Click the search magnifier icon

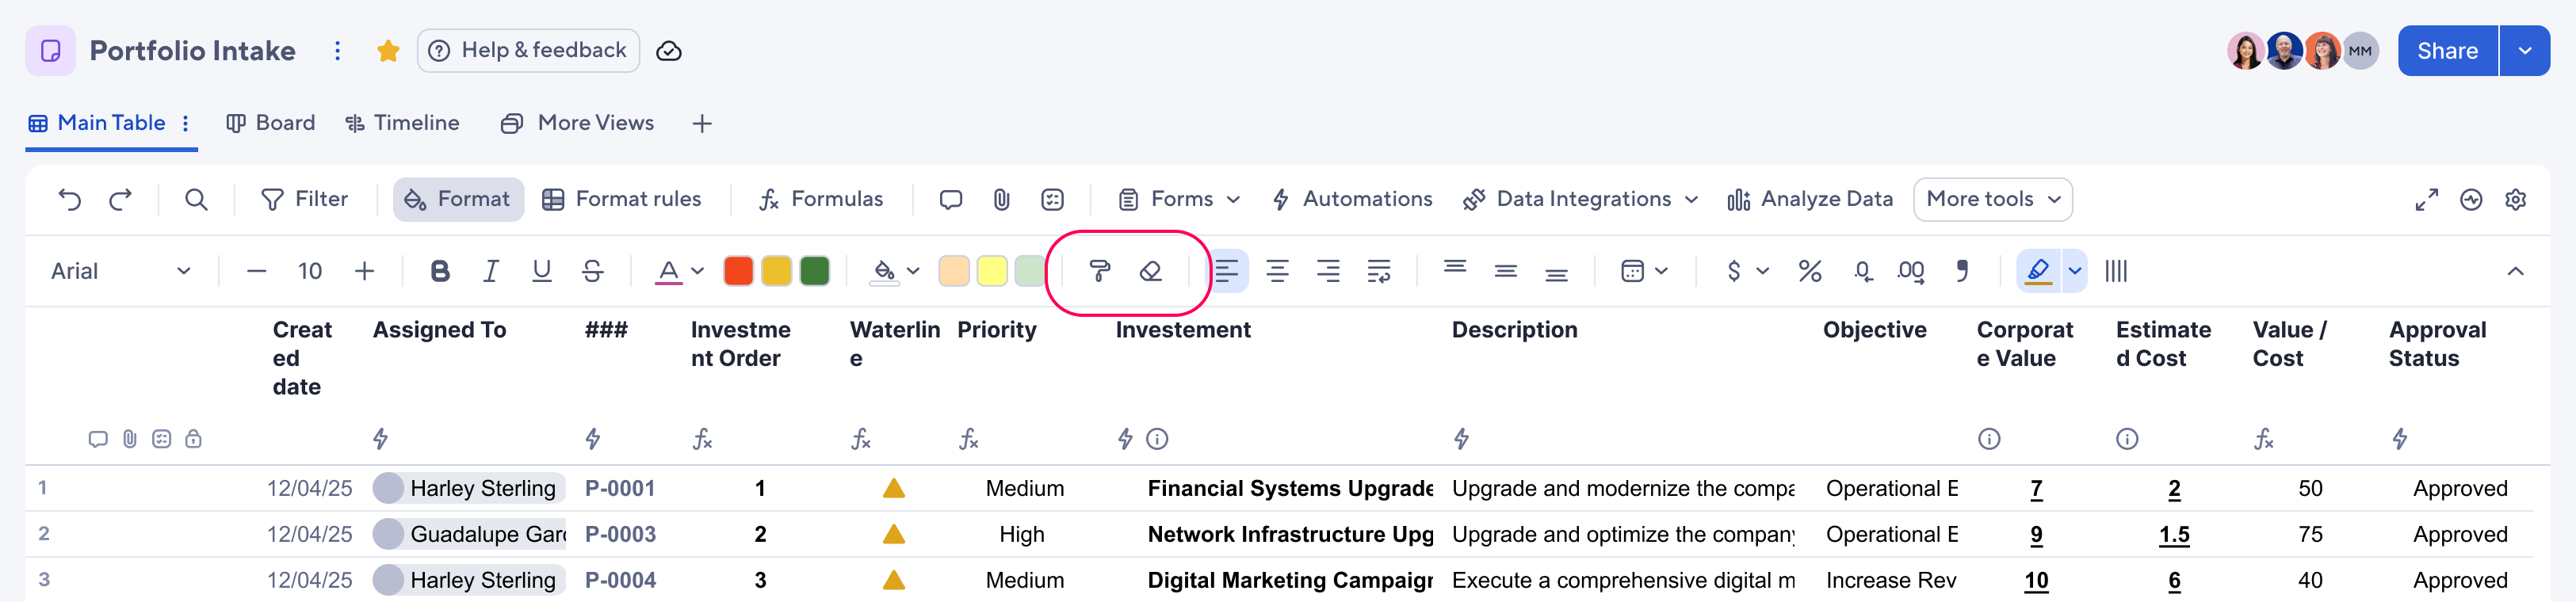[x=196, y=199]
